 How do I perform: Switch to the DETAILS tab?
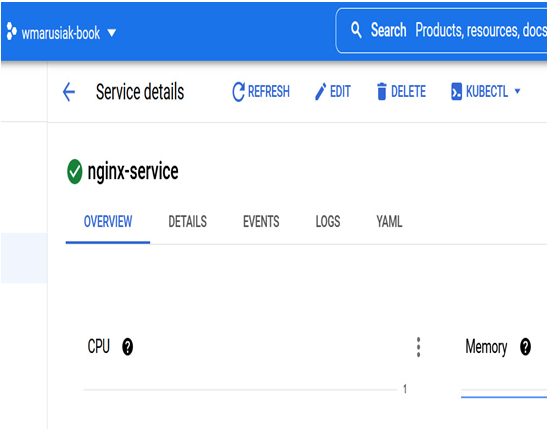(188, 221)
